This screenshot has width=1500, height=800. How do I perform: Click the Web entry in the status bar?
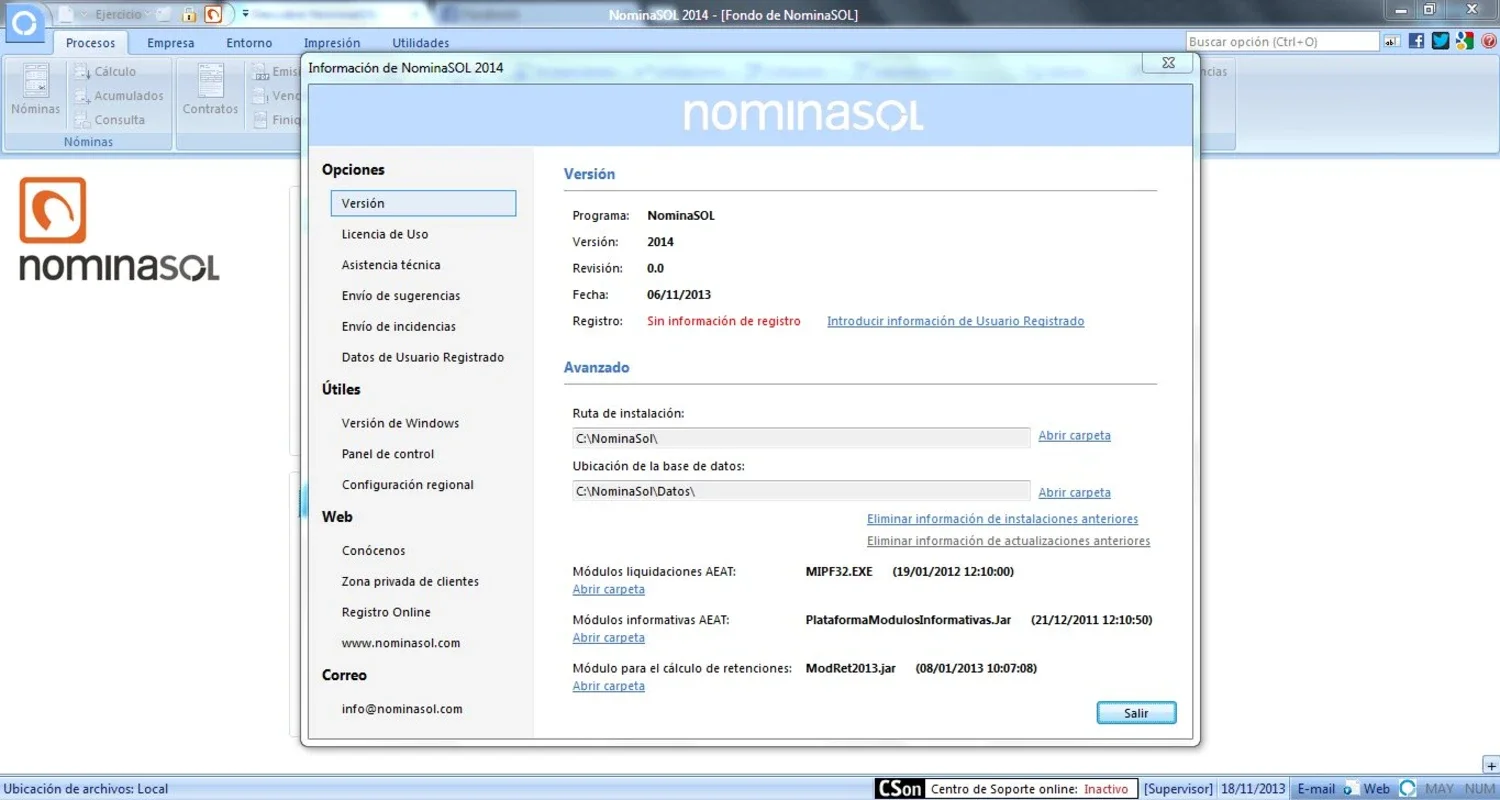click(1376, 789)
